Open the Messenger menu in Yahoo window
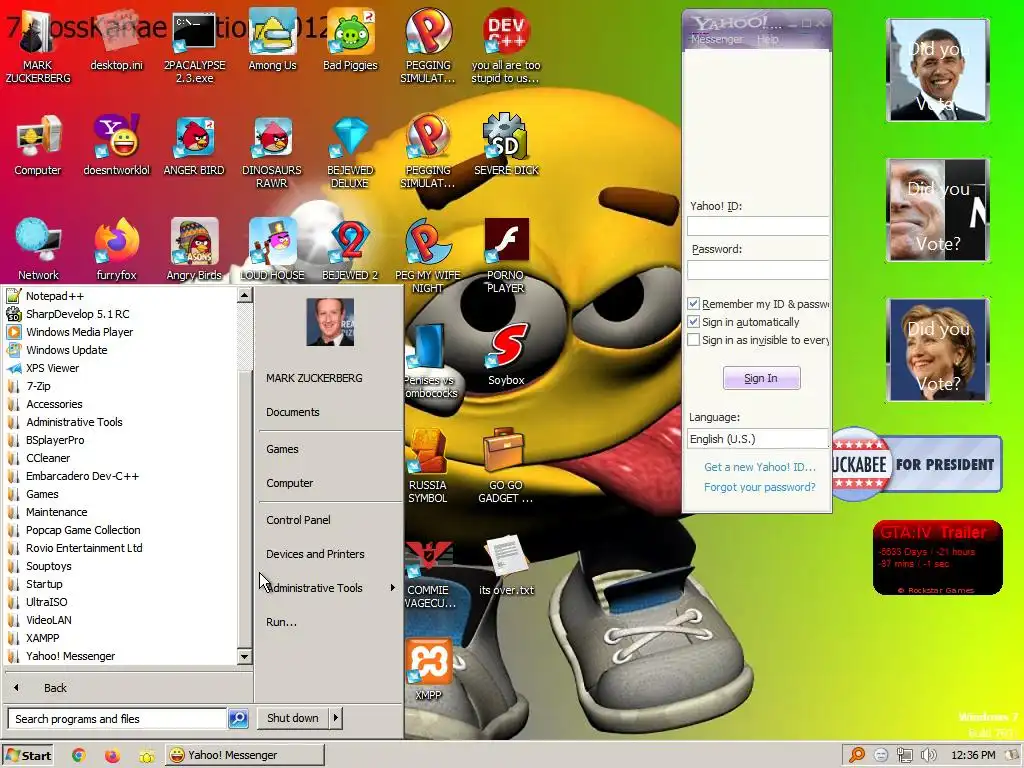The image size is (1024, 768). 716,39
